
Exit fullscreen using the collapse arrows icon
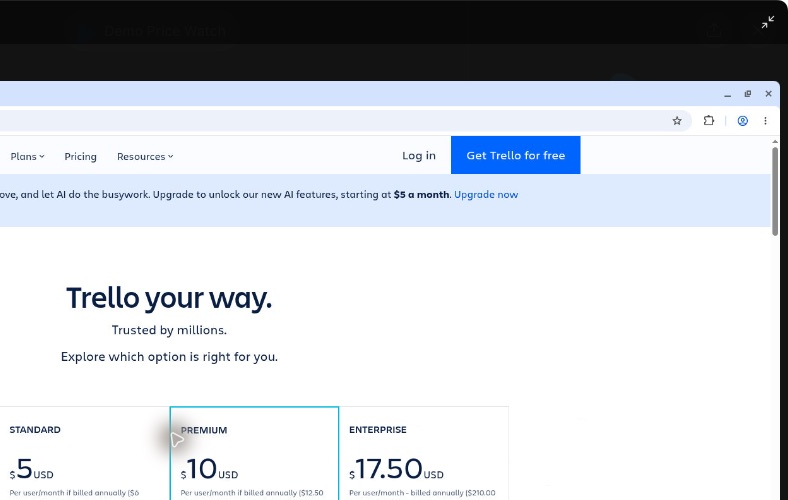[x=767, y=22]
